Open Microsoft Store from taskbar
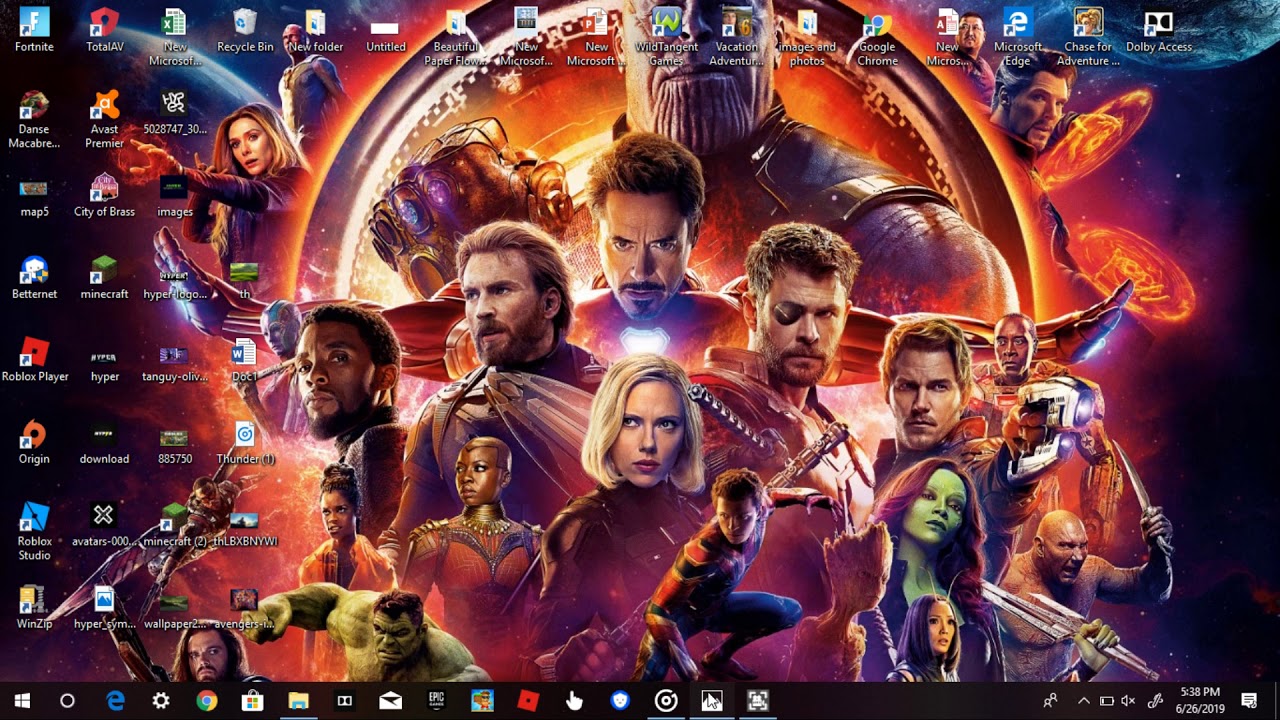This screenshot has height=720, width=1280. point(253,701)
